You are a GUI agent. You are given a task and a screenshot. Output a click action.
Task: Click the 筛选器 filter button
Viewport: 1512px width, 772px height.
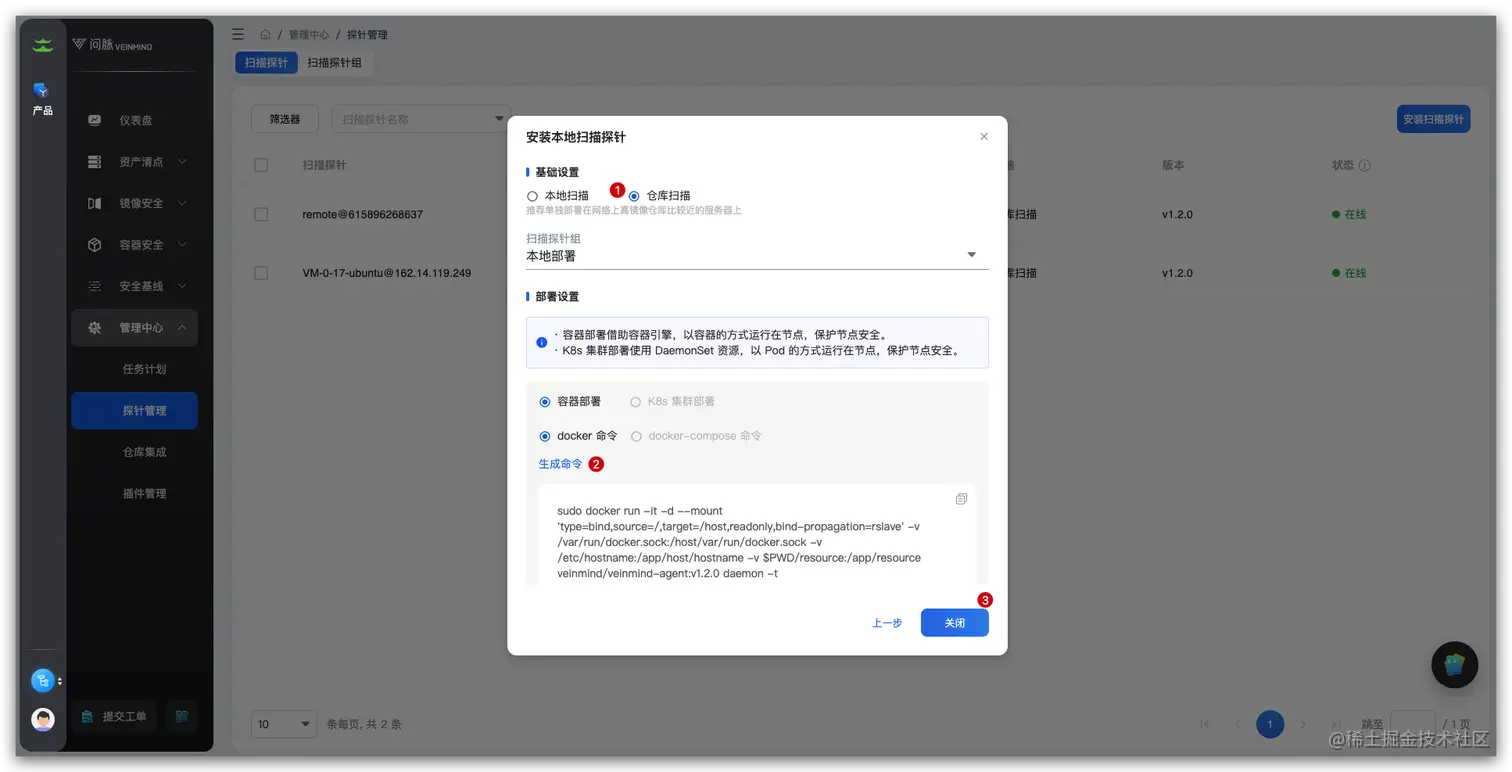(284, 119)
